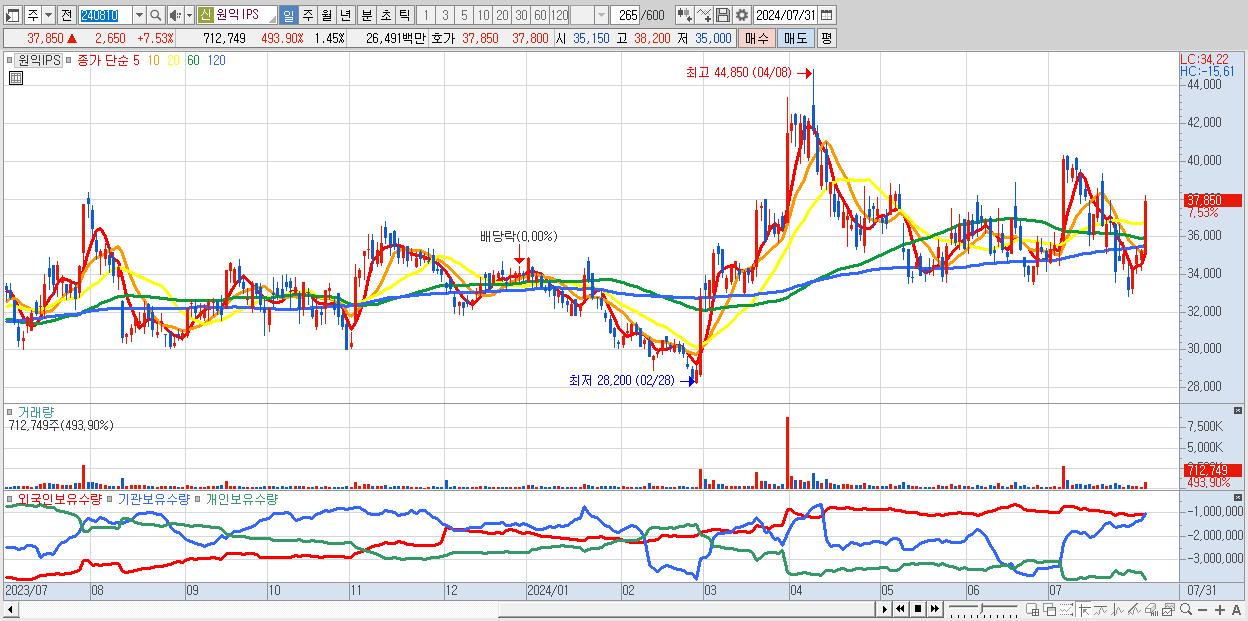Screen dimensions: 1248x621
Task: Open the stock code dropdown arrow
Action: click(x=139, y=15)
